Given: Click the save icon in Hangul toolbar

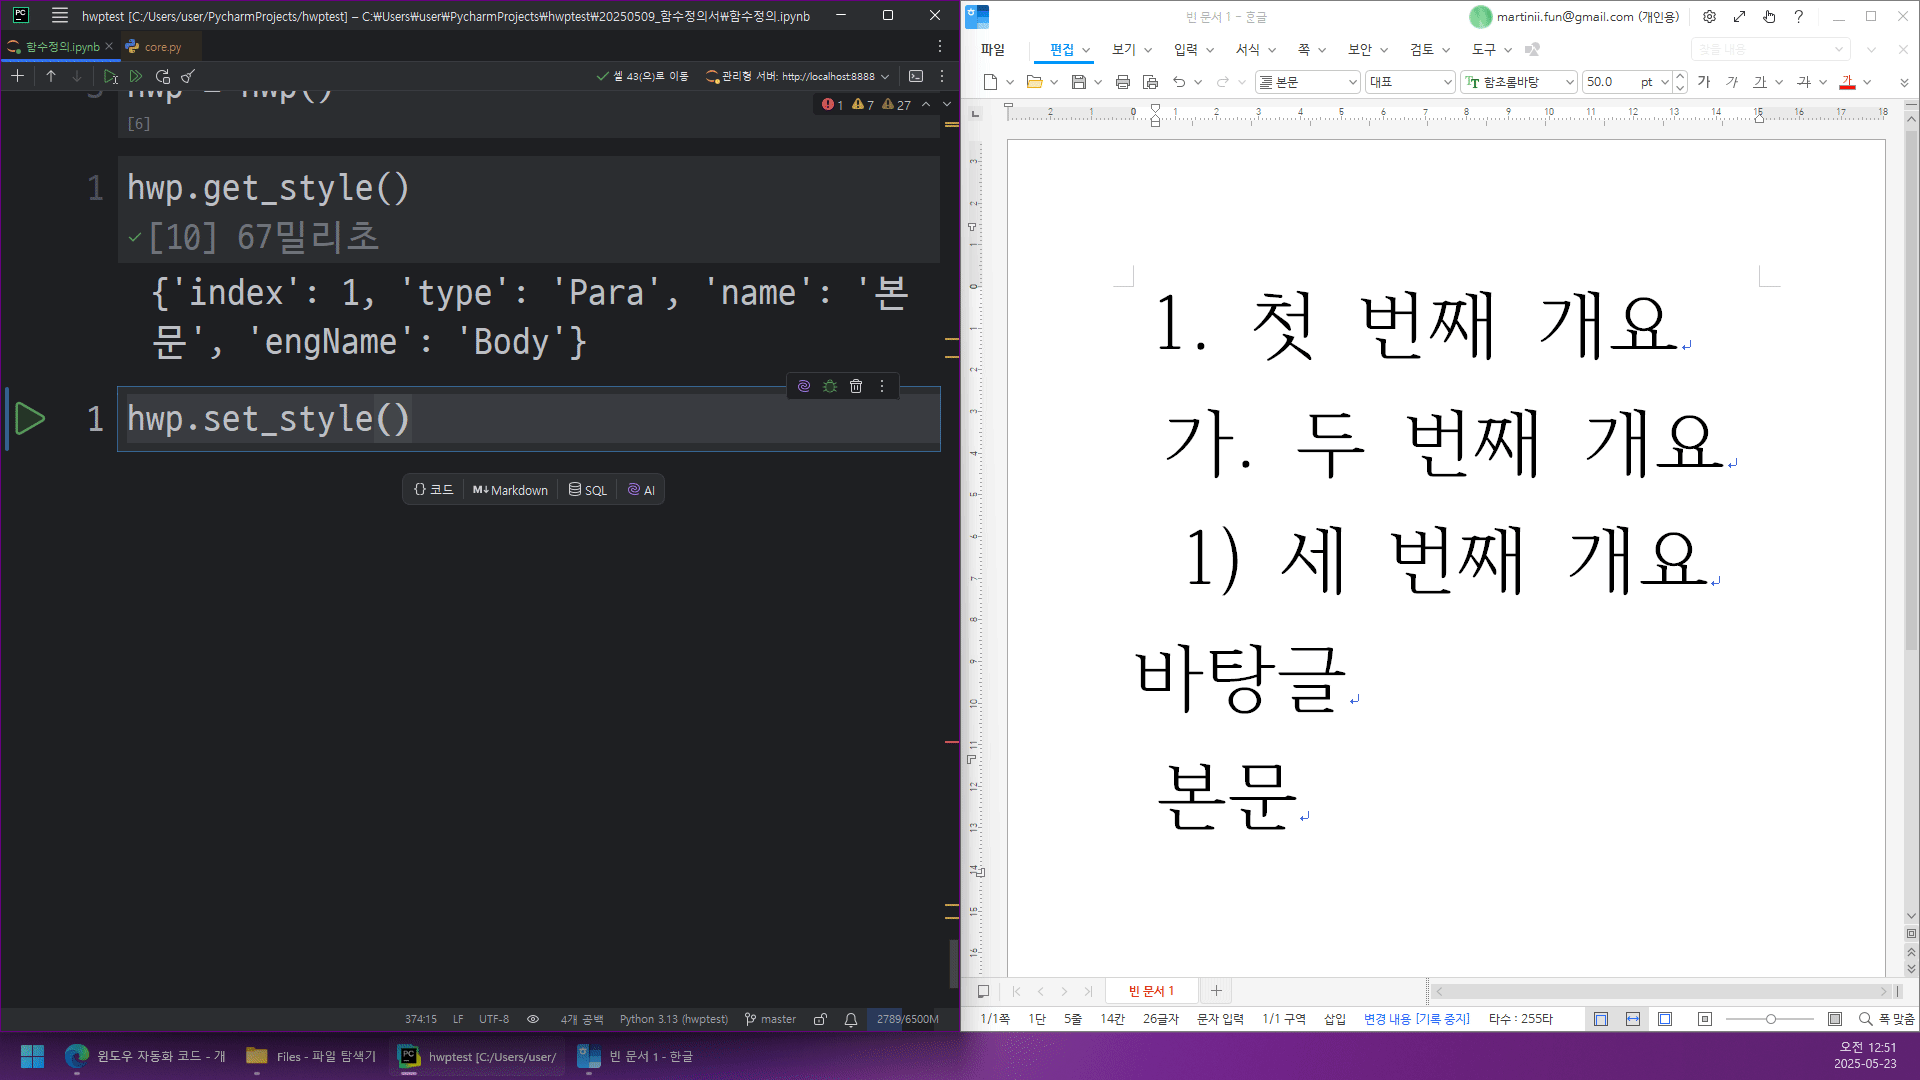Looking at the screenshot, I should coord(1078,82).
